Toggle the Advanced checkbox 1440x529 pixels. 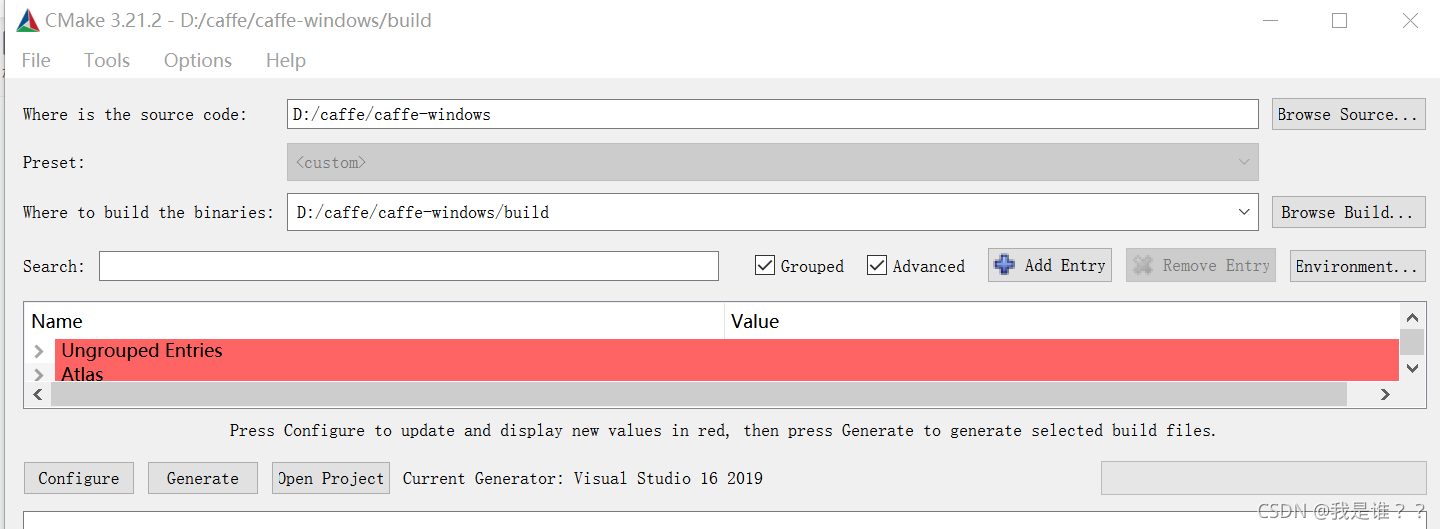coord(877,265)
